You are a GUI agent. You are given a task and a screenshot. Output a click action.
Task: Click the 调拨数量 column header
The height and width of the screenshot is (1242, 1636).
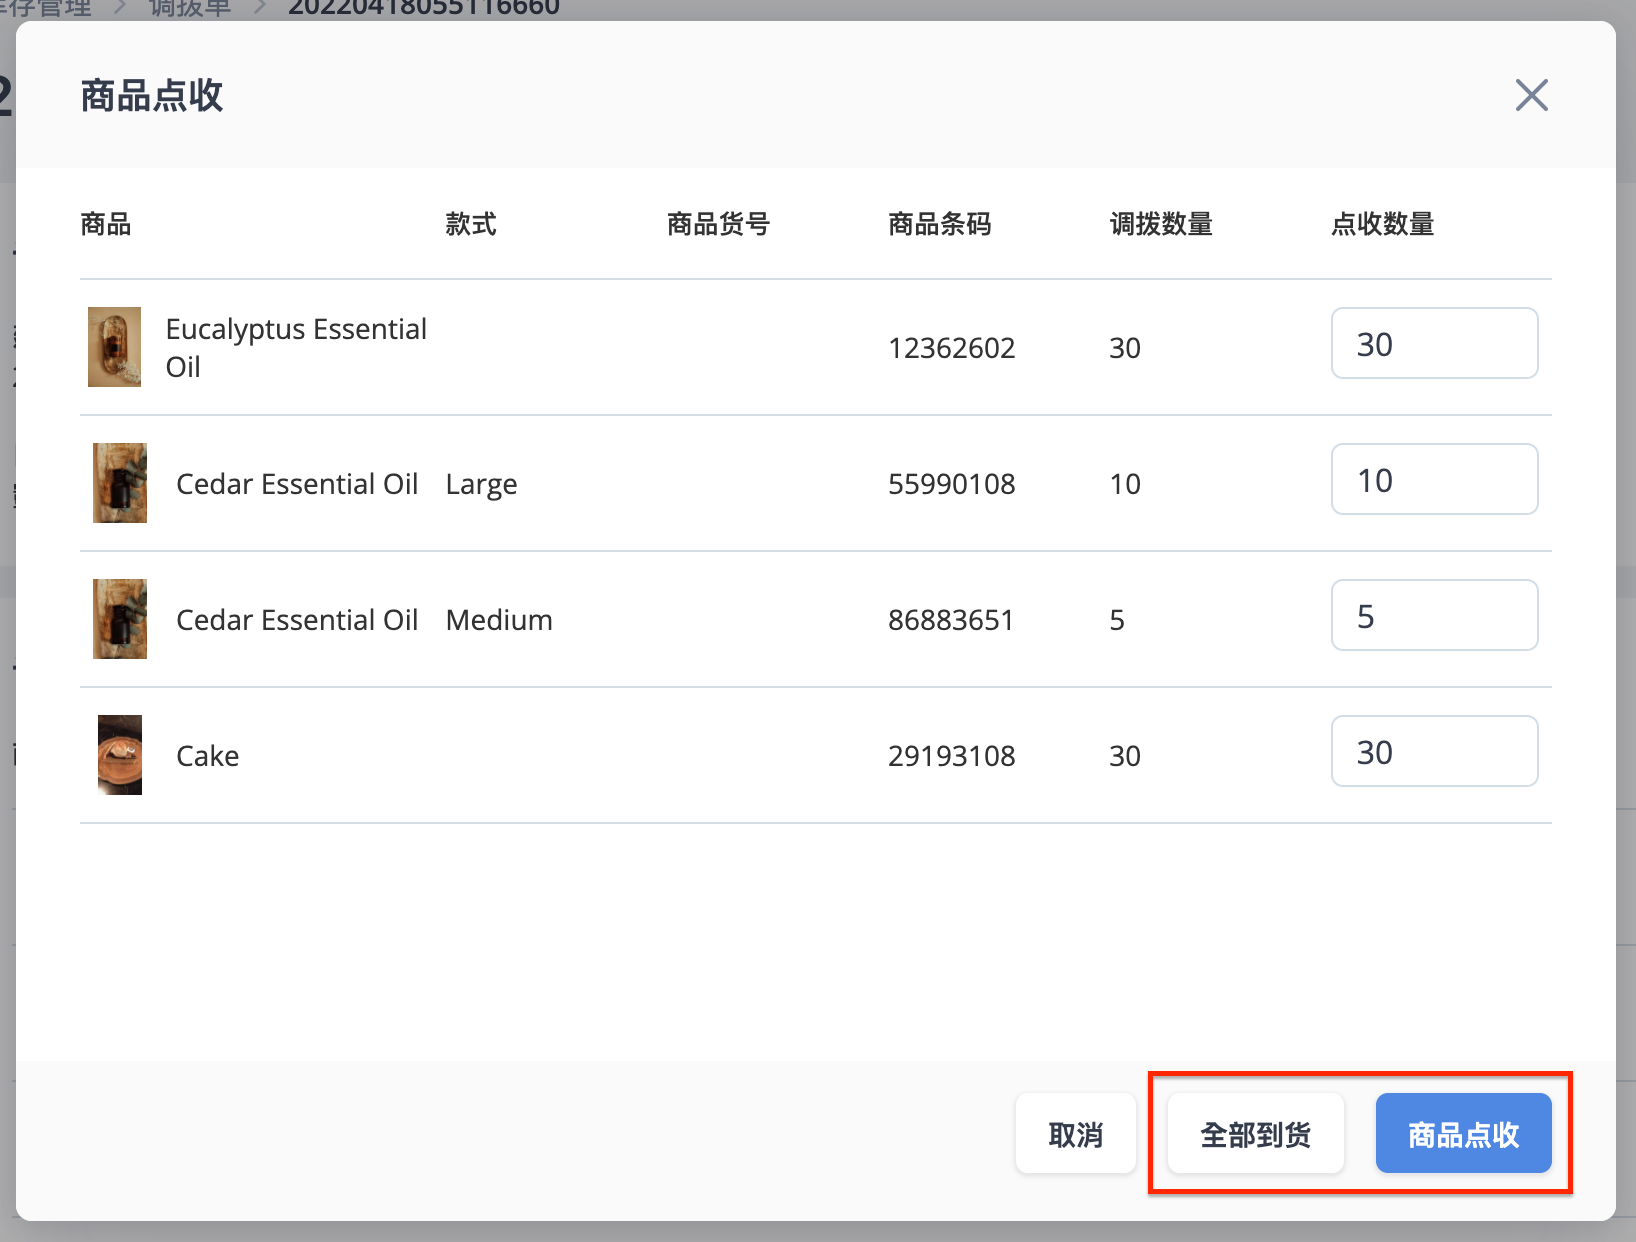click(1161, 224)
